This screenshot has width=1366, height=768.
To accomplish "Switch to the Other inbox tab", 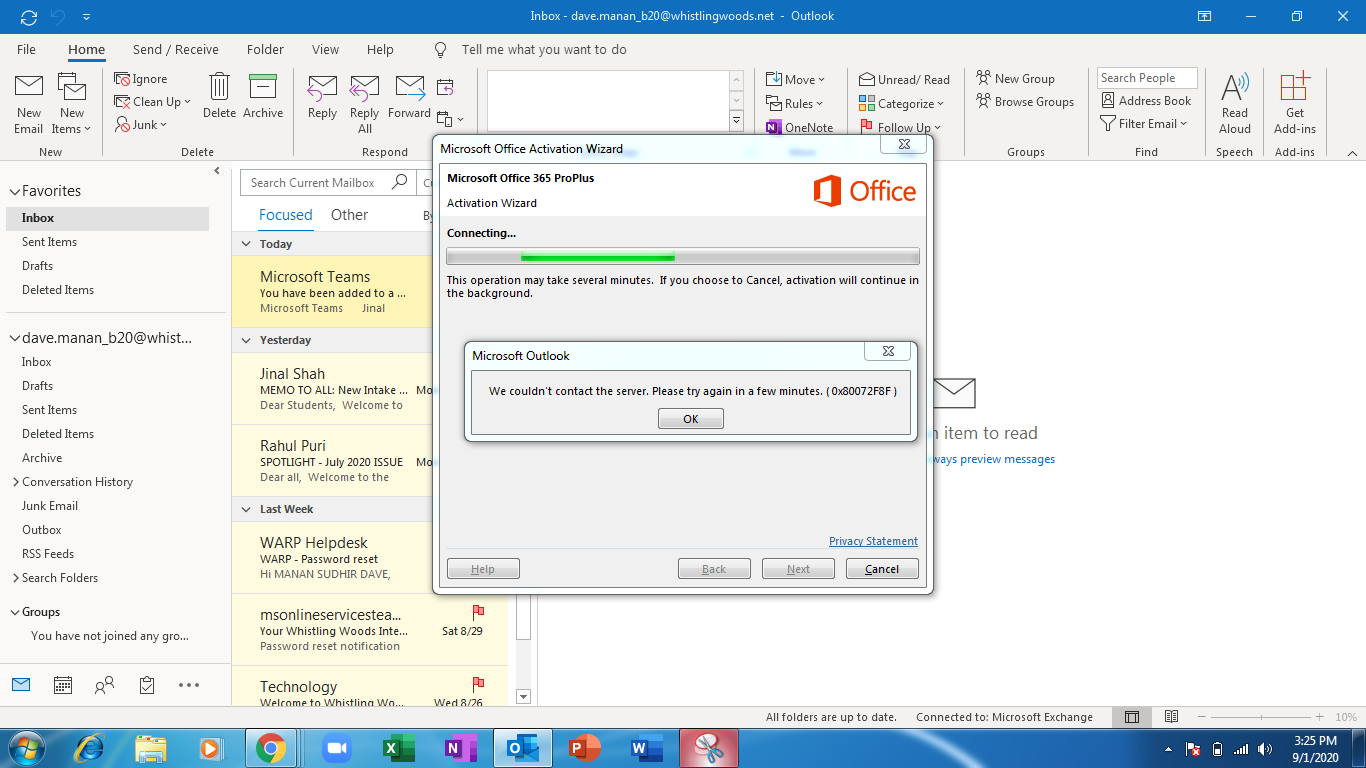I will point(349,215).
